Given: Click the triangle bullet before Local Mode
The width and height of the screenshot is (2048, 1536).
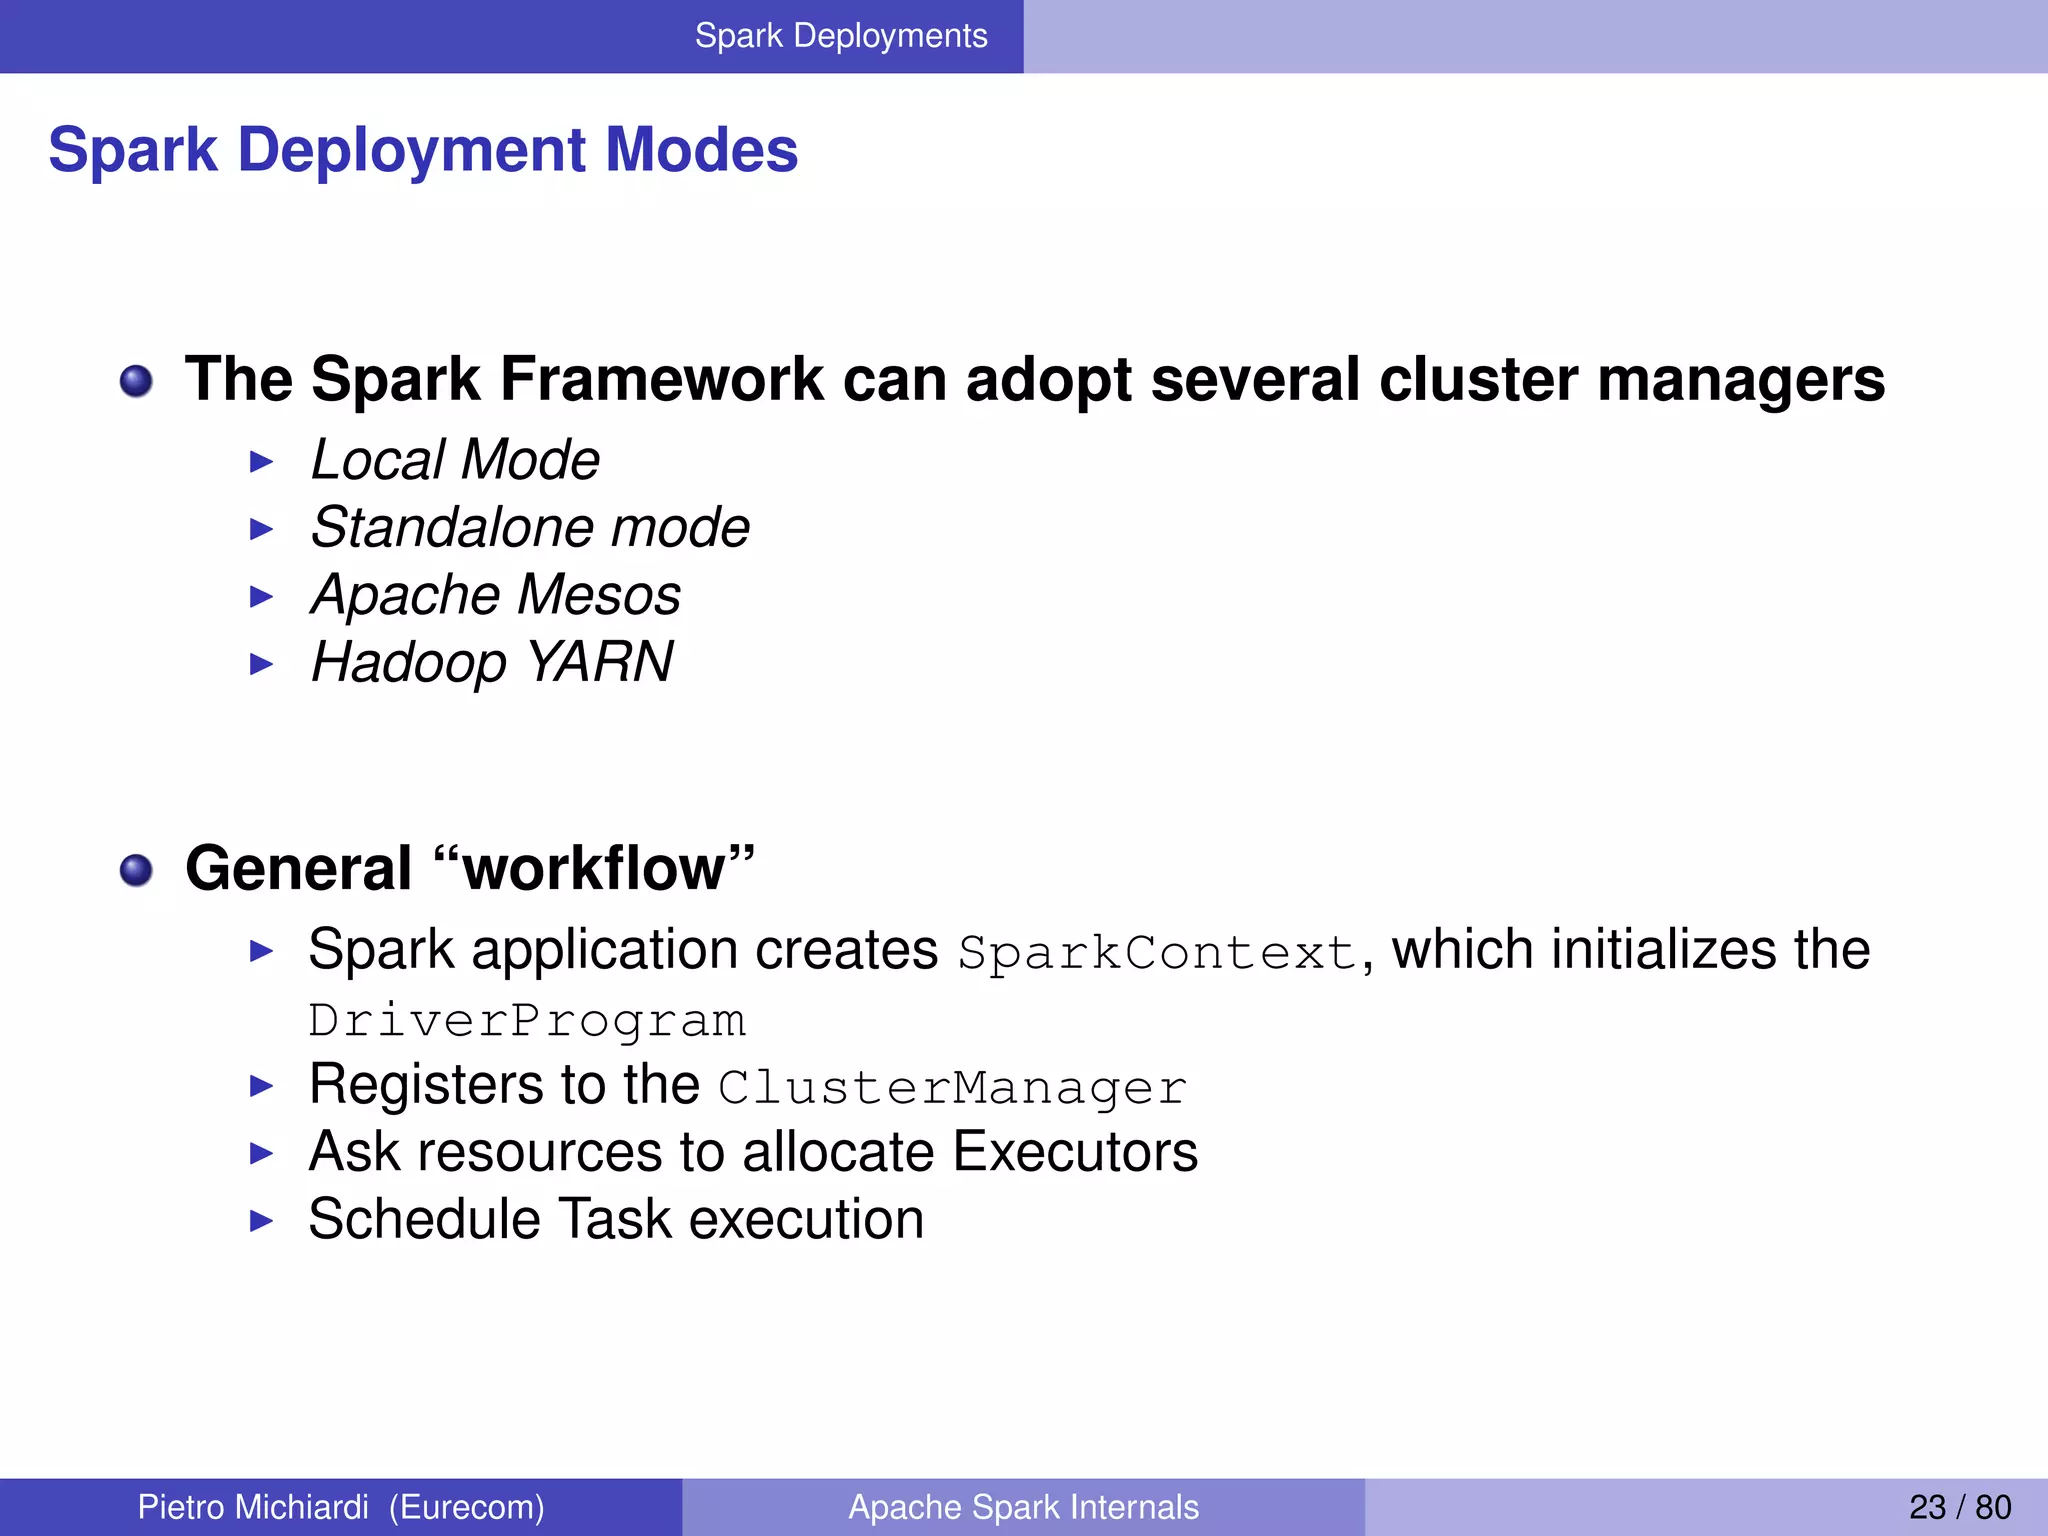Looking at the screenshot, I should click(x=261, y=461).
